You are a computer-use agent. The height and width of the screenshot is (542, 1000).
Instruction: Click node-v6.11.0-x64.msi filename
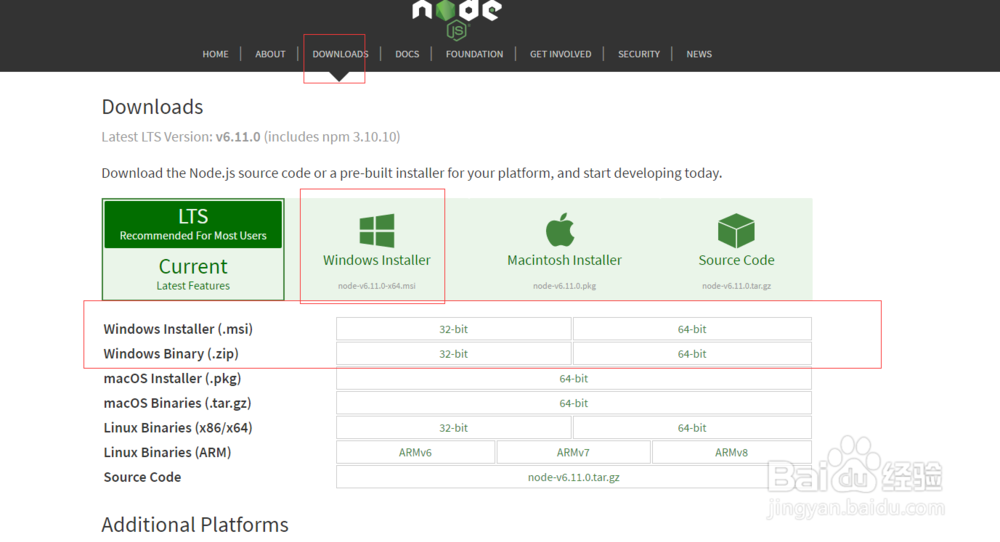377,286
